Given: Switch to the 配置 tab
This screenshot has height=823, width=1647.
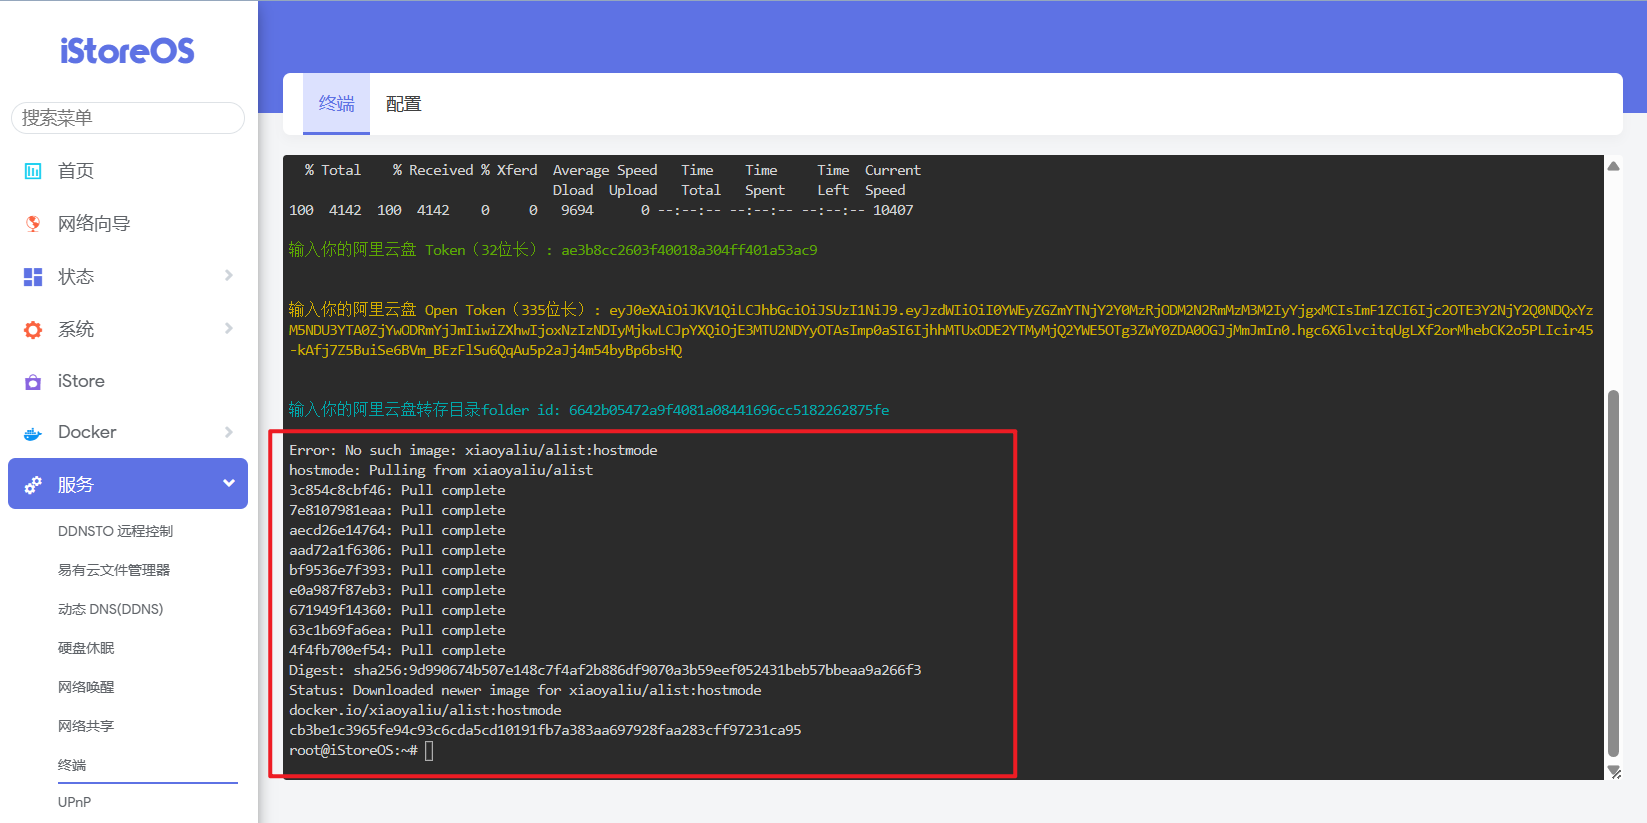Looking at the screenshot, I should coord(404,104).
